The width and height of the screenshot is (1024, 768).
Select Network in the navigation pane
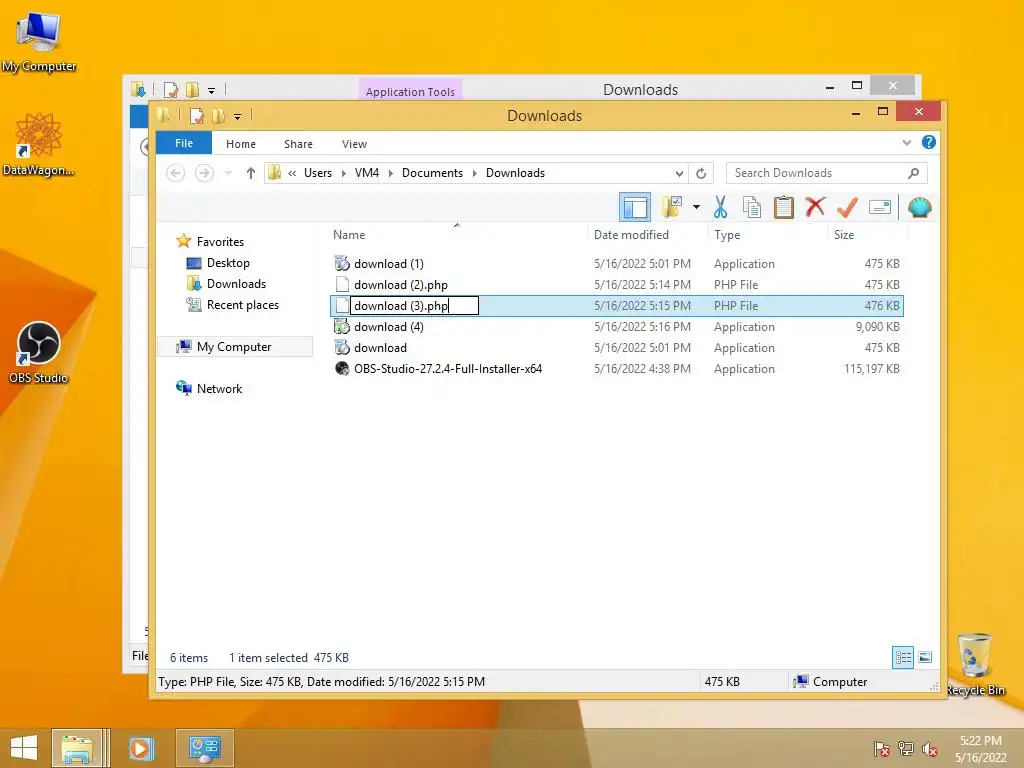coord(219,389)
